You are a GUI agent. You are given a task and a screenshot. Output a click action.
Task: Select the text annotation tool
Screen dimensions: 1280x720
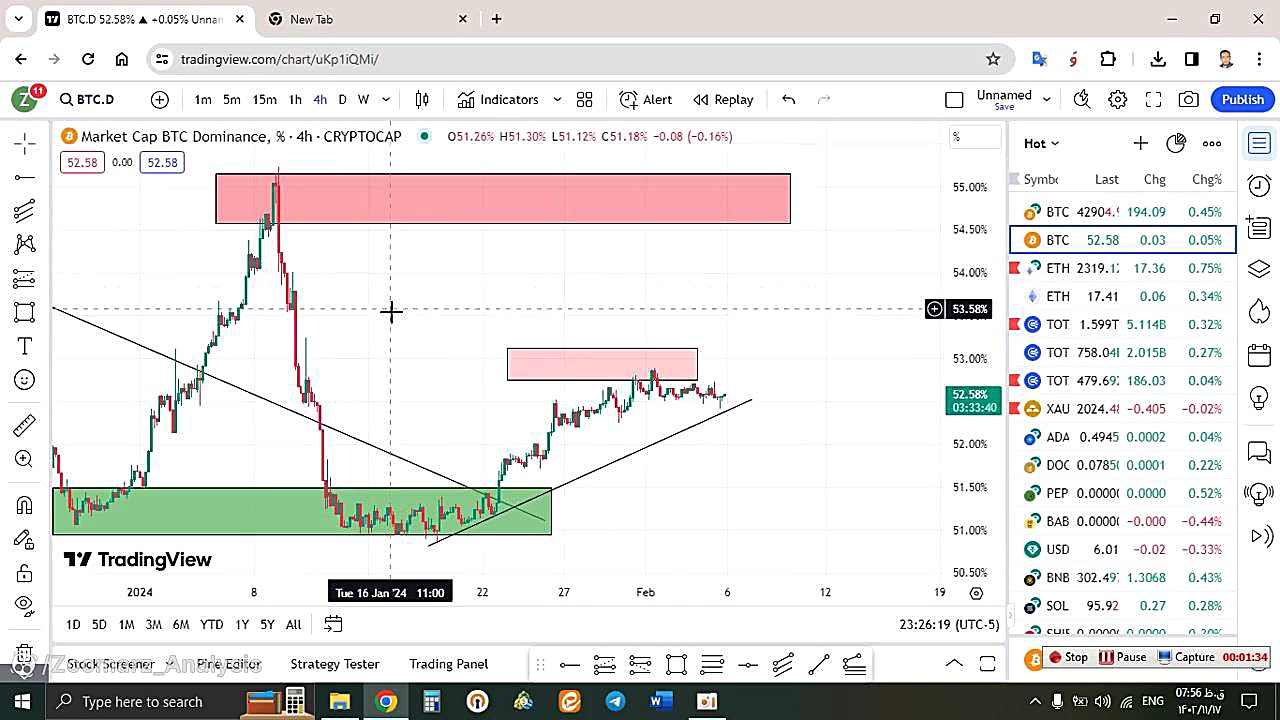25,346
